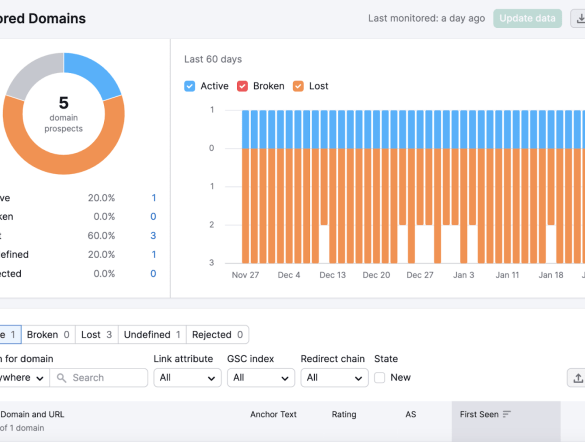
Task: Click the AS column header
Action: pos(411,414)
